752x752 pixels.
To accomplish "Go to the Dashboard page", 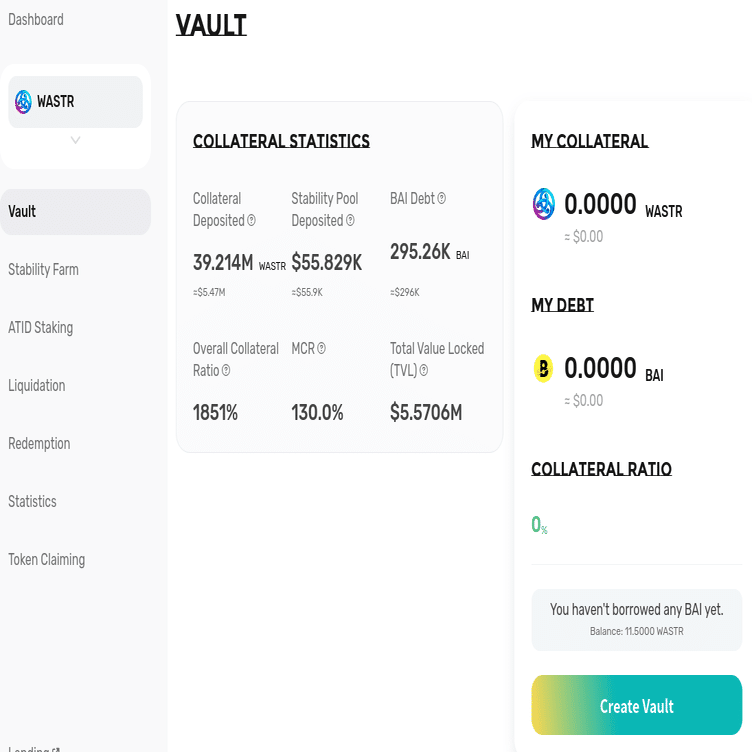I will coord(36,19).
